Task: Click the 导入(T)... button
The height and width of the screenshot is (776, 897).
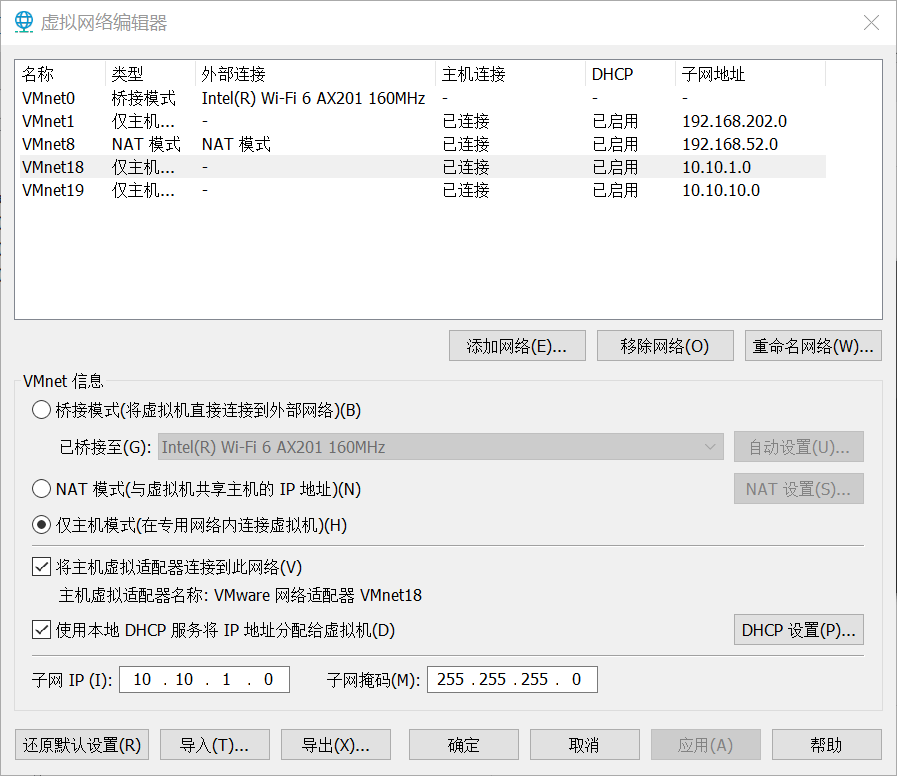Action: click(x=215, y=745)
